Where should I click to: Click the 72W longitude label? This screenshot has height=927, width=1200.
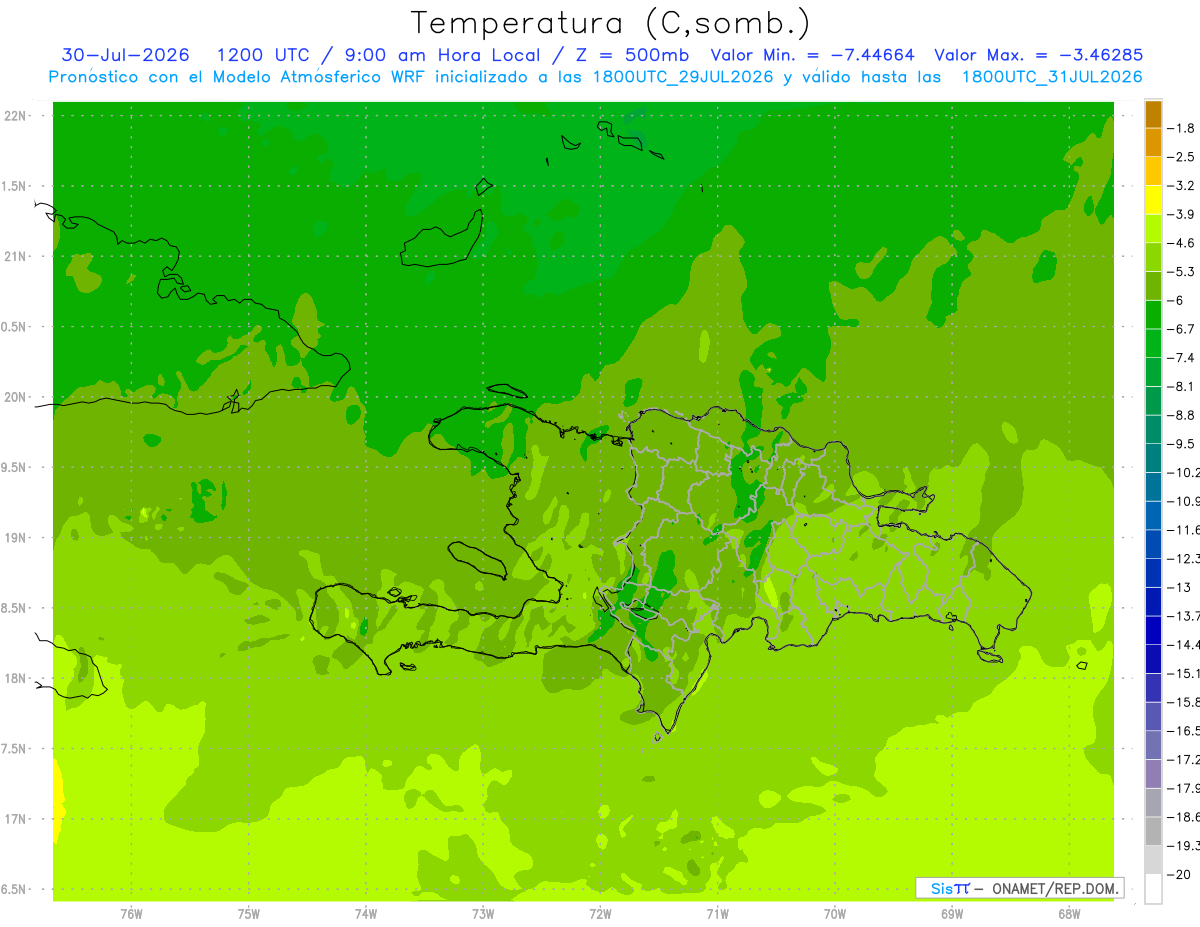[600, 914]
